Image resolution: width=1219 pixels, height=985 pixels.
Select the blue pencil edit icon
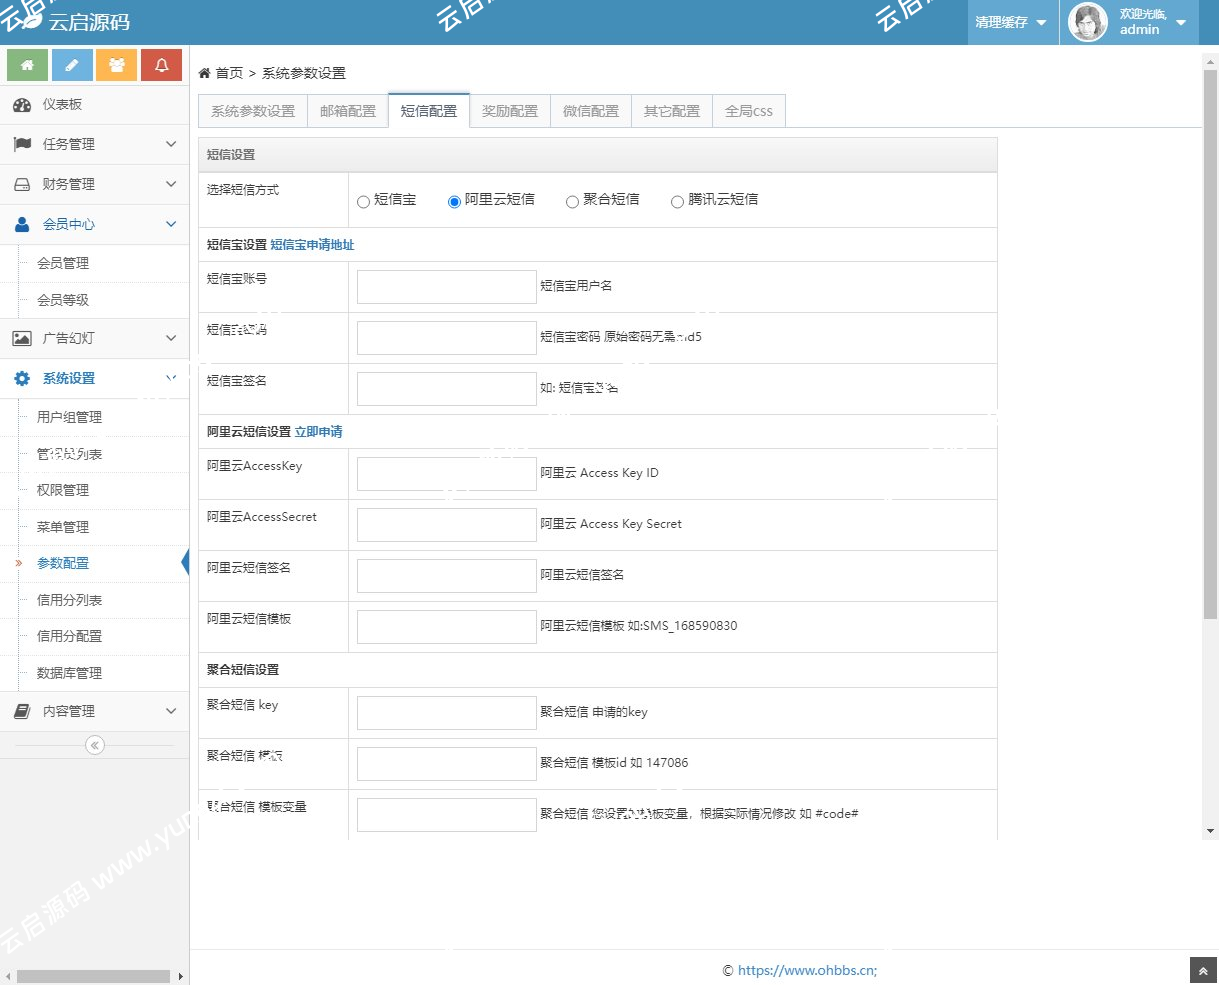pyautogui.click(x=72, y=64)
